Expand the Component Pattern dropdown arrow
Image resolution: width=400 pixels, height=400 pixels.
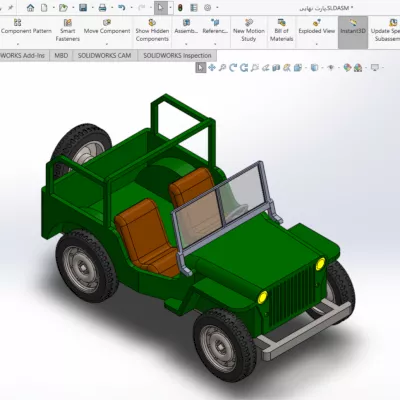pos(17,44)
